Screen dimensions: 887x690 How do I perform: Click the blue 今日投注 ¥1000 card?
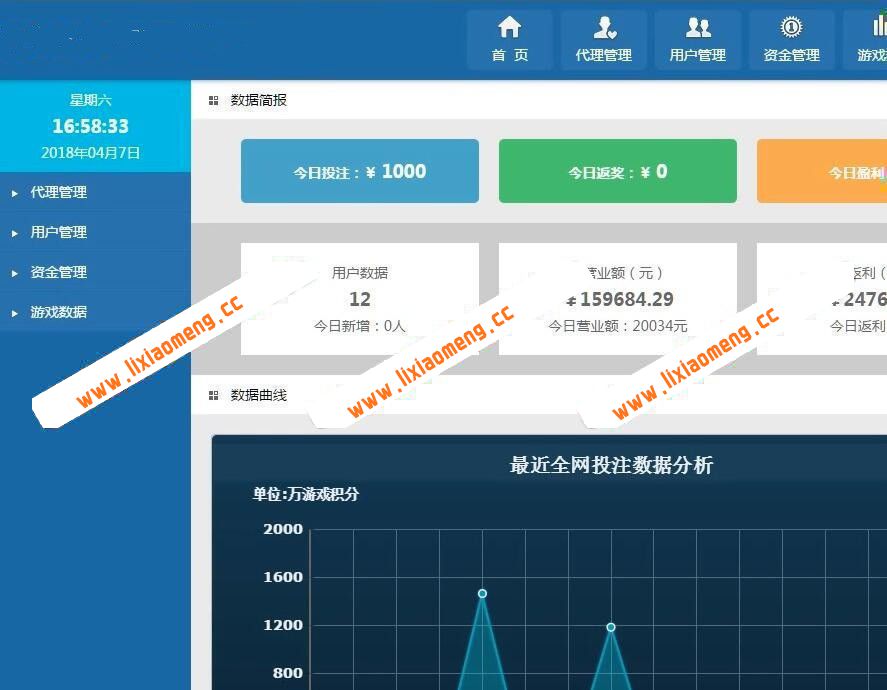360,171
